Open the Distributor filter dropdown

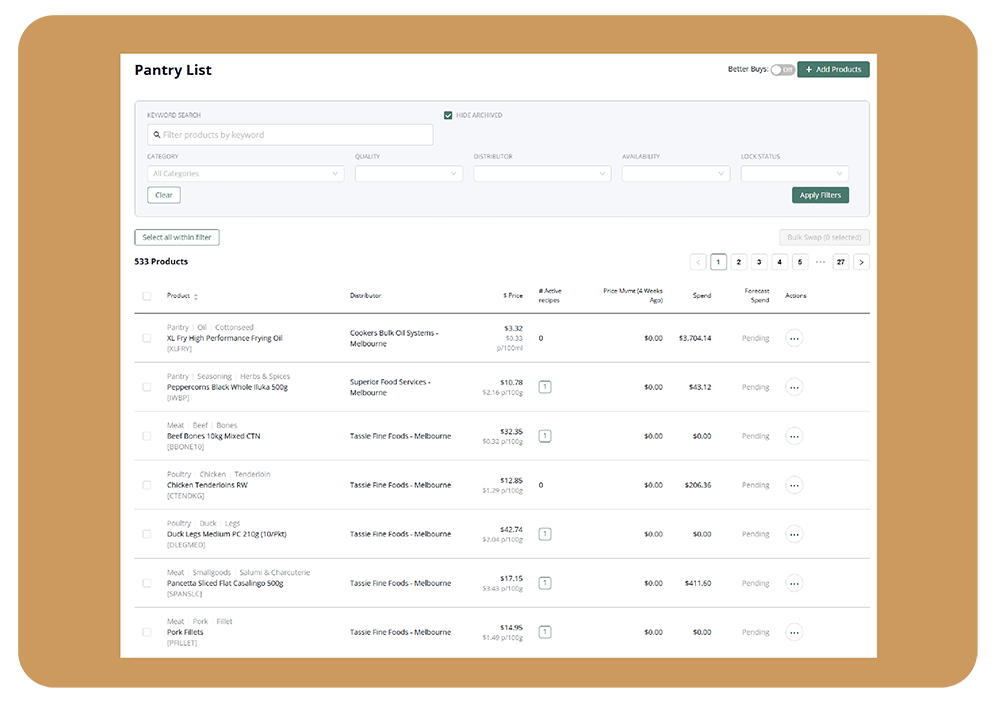pos(541,174)
